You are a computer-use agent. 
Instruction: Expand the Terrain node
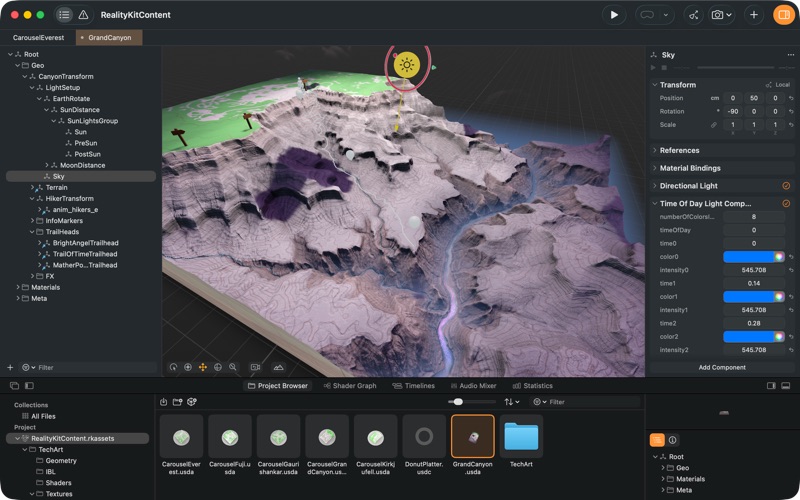pos(32,187)
